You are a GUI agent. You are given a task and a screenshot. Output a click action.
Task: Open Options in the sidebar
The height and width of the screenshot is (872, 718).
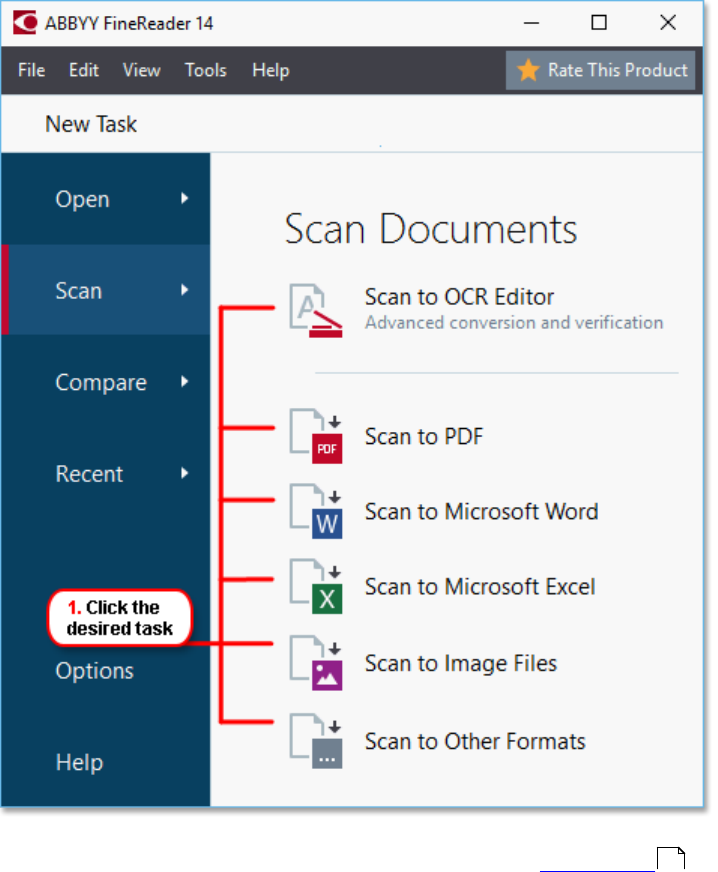tap(95, 671)
